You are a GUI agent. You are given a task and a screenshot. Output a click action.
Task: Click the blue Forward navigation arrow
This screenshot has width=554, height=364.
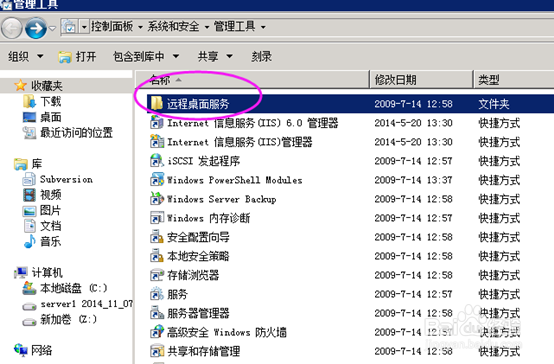36,28
